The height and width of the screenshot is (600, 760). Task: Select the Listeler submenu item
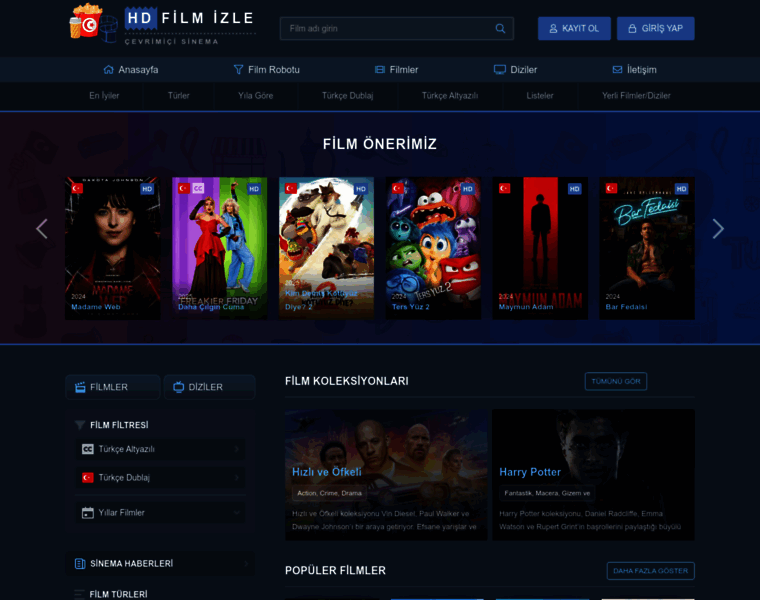[x=540, y=96]
